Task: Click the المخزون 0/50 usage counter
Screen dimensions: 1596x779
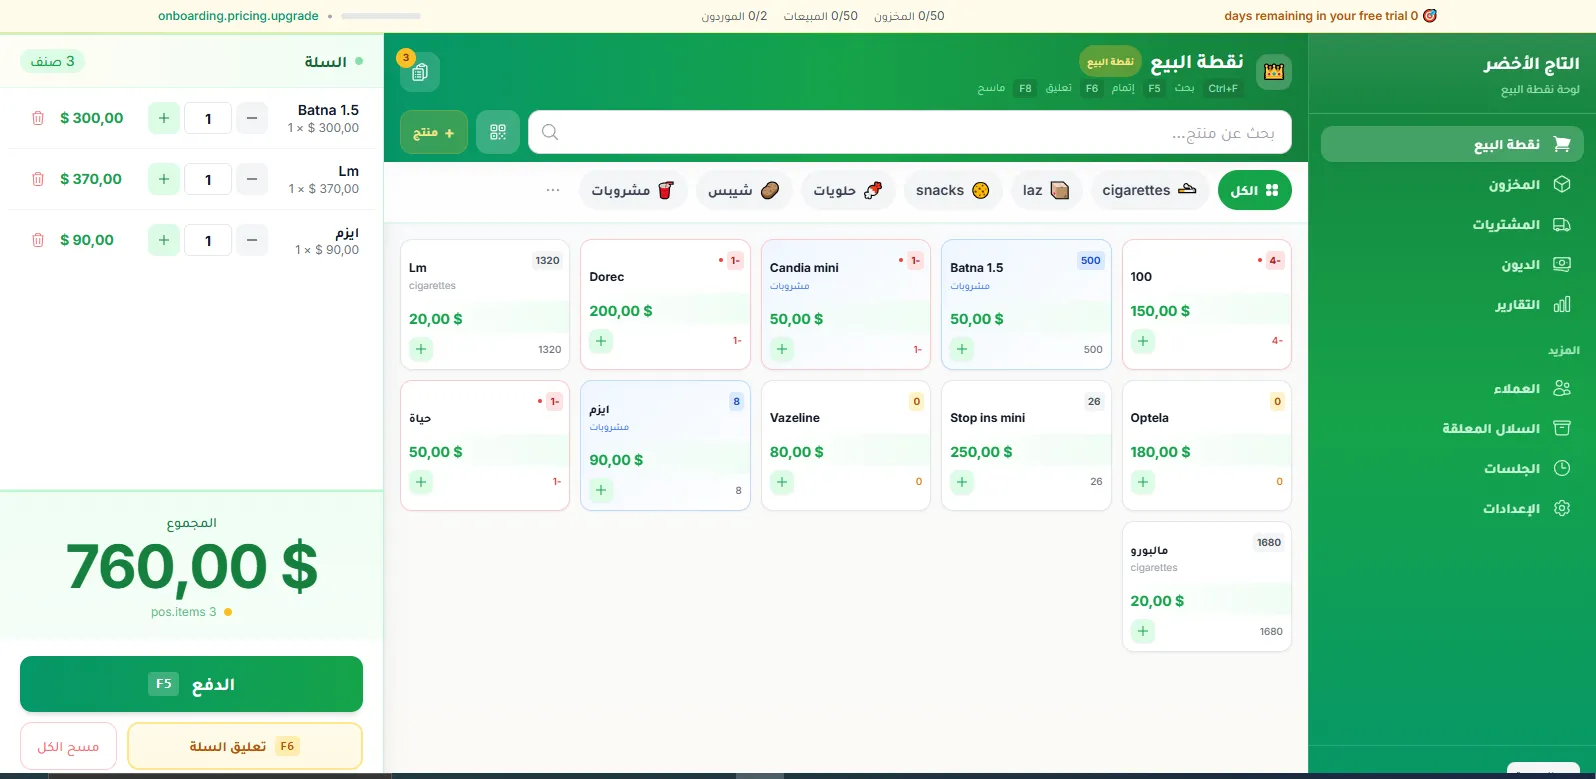Action: [x=909, y=16]
